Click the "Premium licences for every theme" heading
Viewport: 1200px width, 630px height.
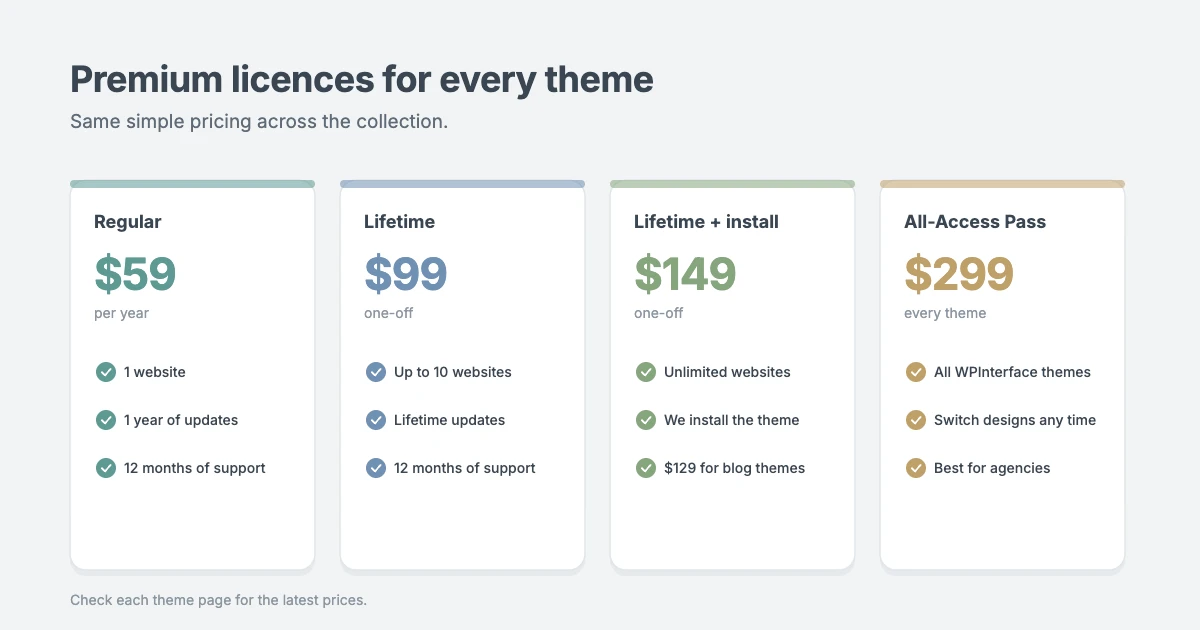[x=362, y=79]
